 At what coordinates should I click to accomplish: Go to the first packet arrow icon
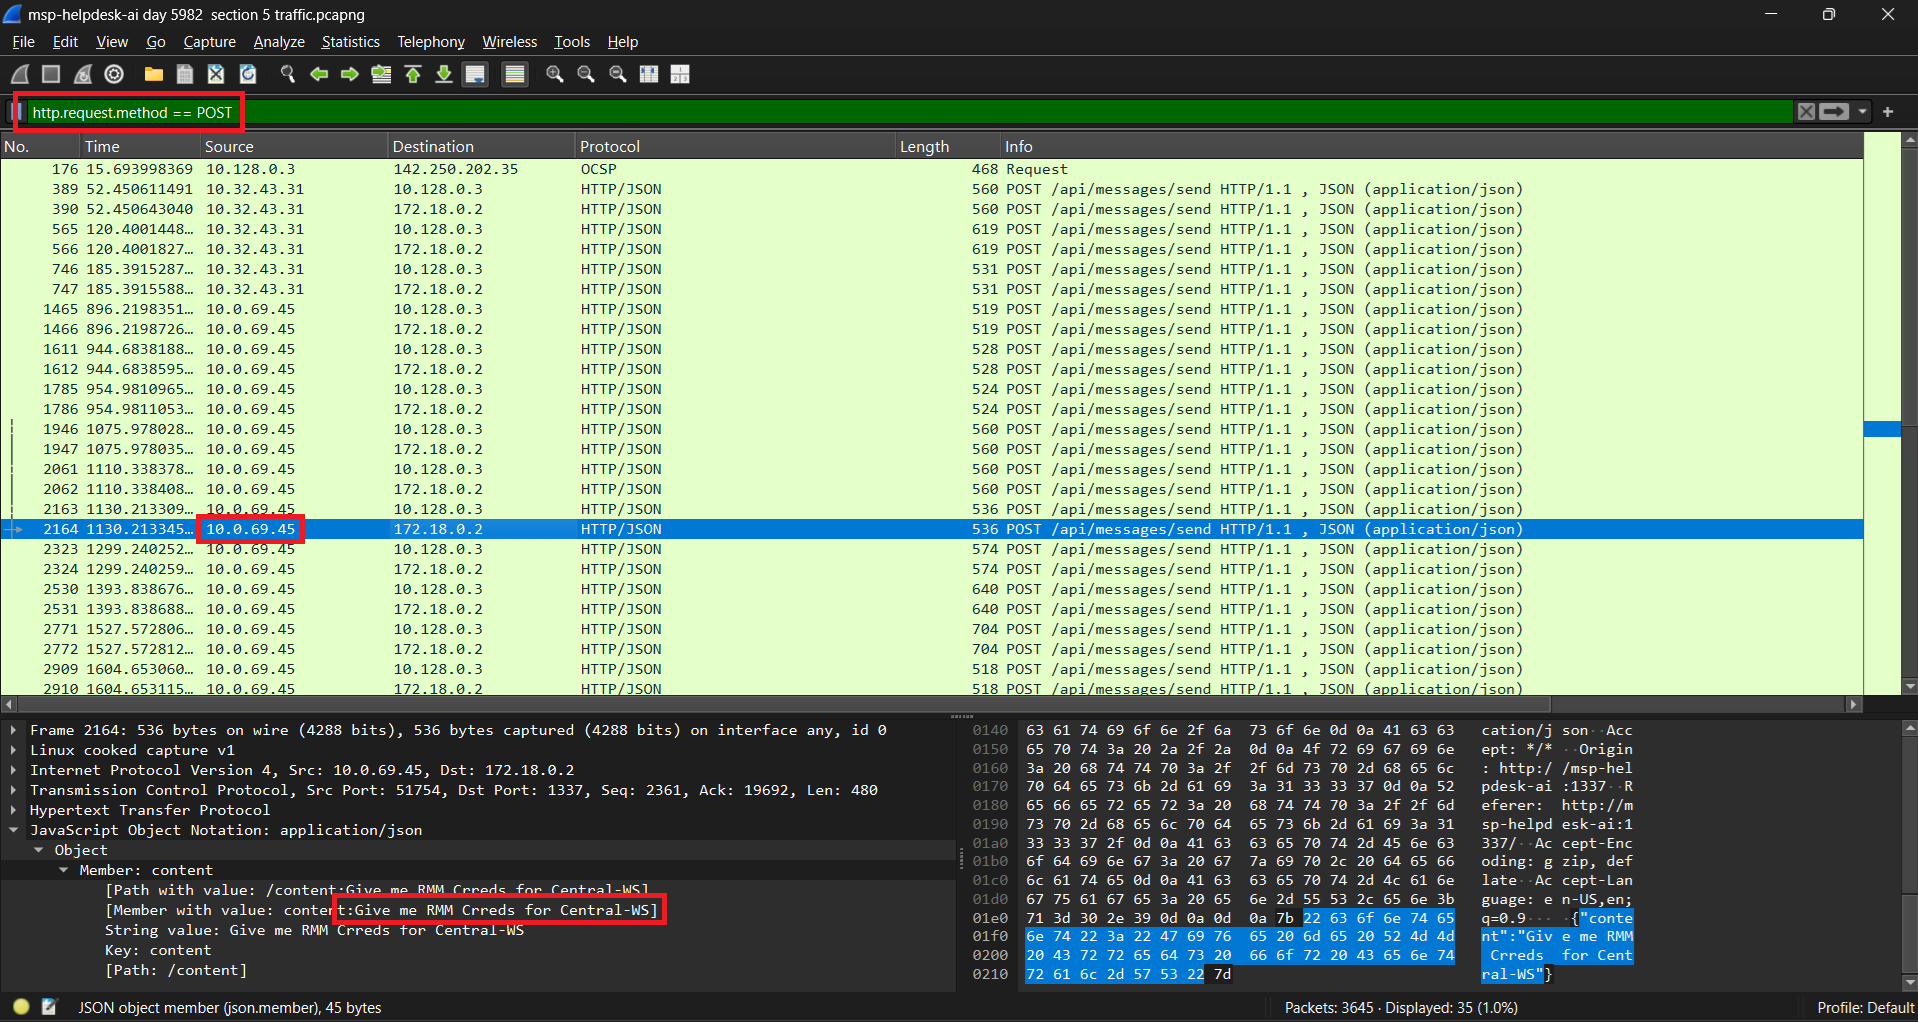click(x=413, y=74)
